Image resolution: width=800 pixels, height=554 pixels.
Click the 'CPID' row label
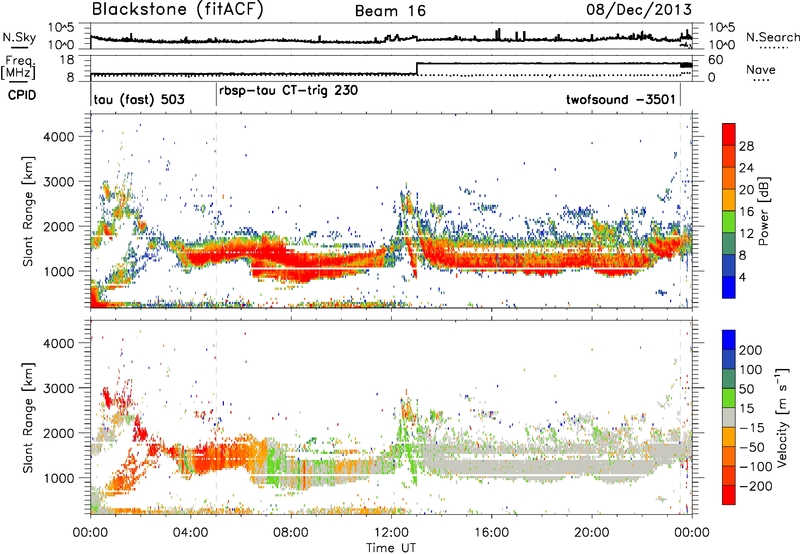pos(22,95)
